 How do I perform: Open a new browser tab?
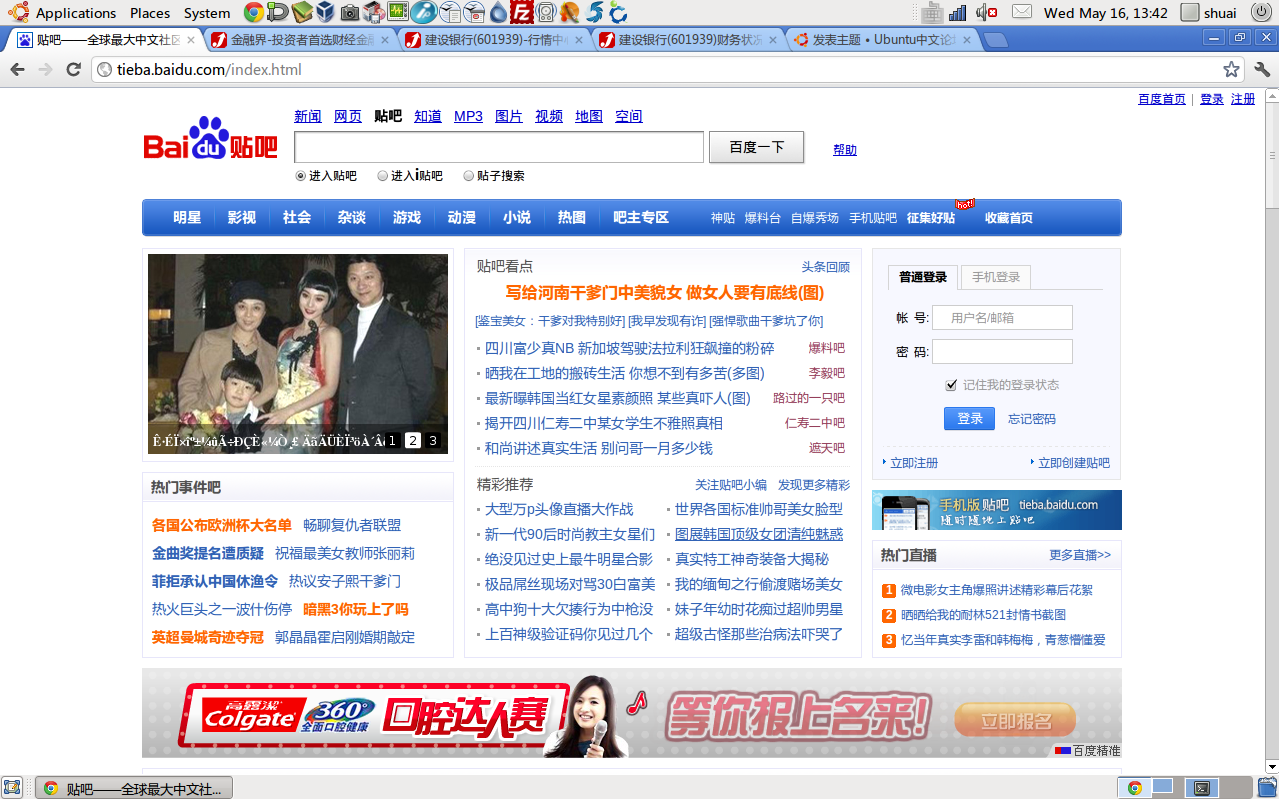click(995, 41)
